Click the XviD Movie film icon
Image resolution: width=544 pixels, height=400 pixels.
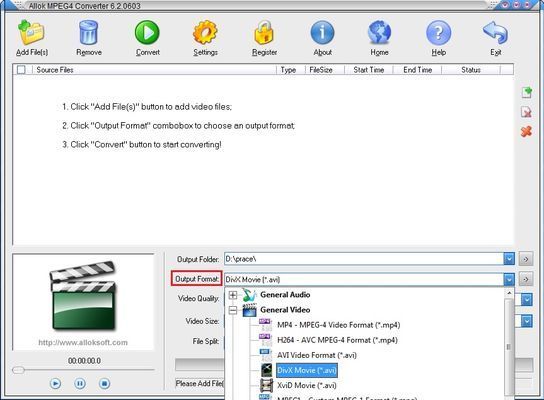click(266, 385)
